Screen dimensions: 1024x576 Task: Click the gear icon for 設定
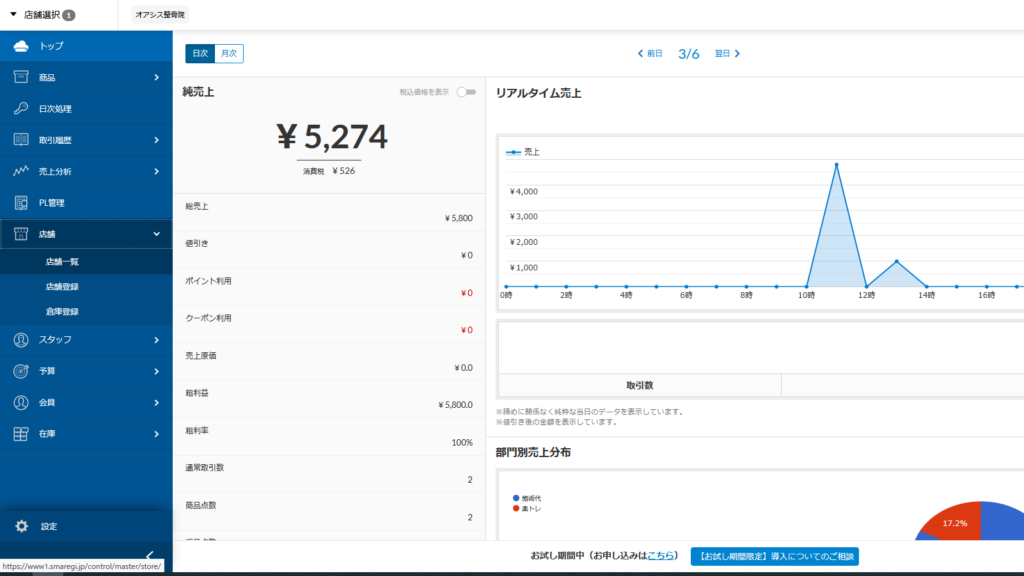pyautogui.click(x=21, y=526)
